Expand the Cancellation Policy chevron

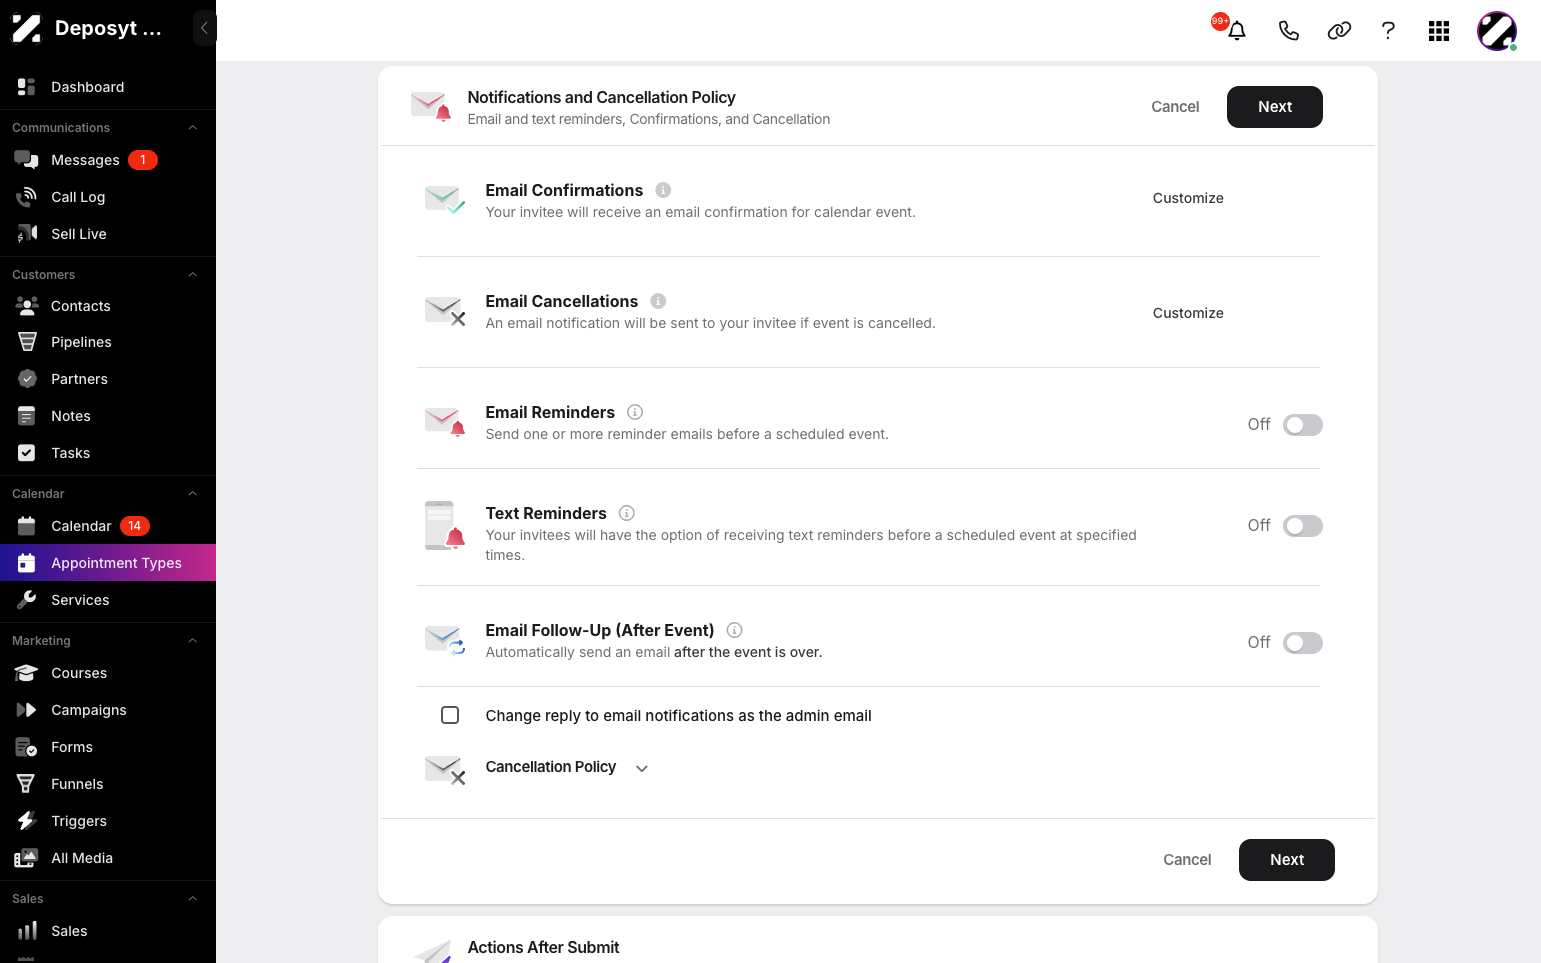[642, 768]
